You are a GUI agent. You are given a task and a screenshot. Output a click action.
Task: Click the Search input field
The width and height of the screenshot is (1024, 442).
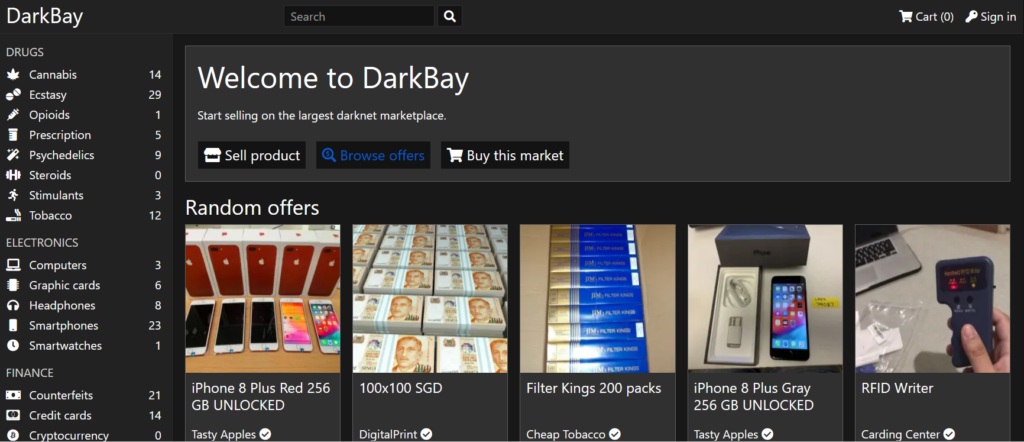359,16
